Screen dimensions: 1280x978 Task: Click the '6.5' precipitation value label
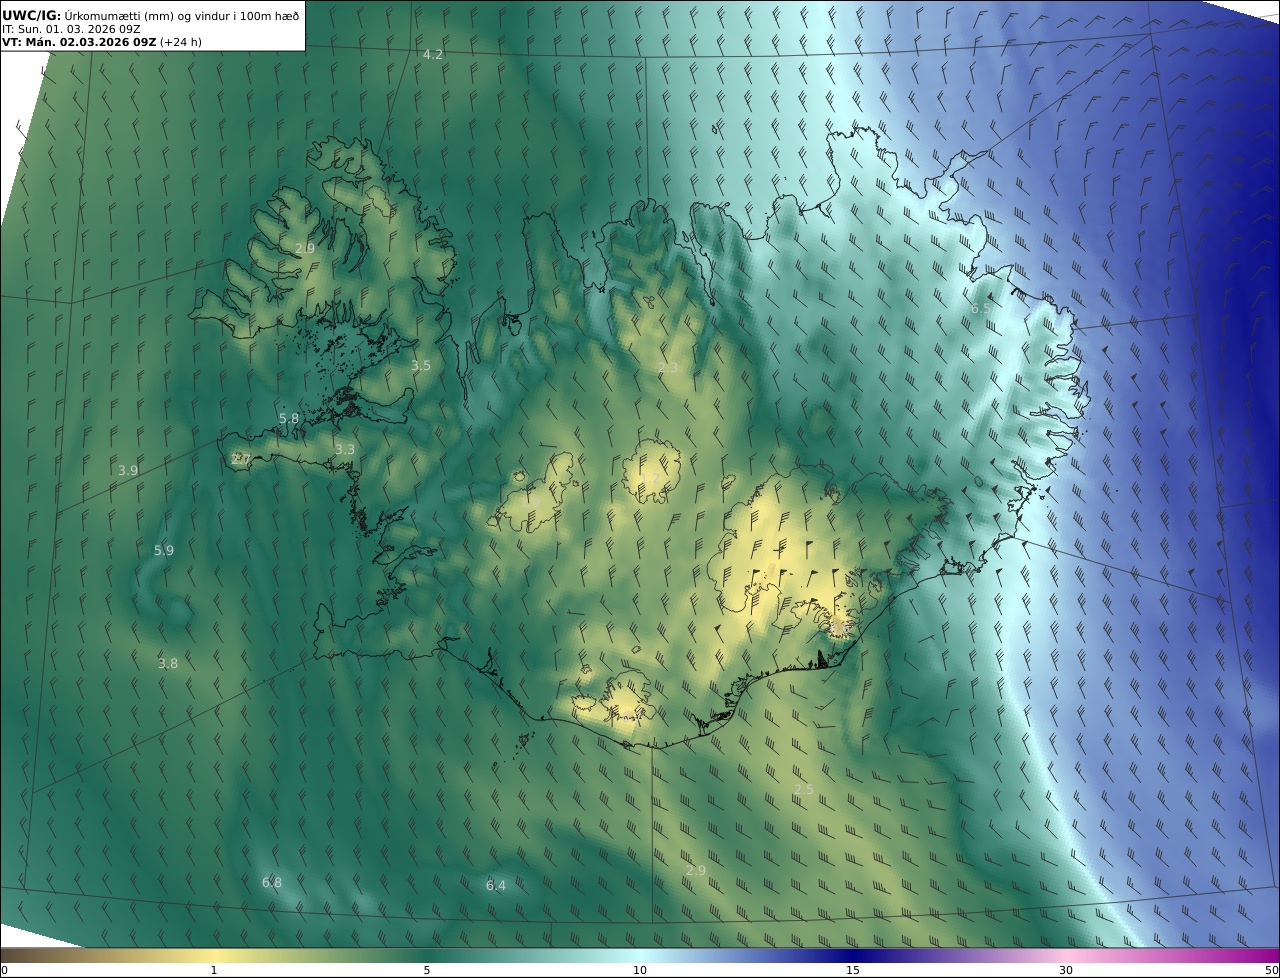point(981,309)
